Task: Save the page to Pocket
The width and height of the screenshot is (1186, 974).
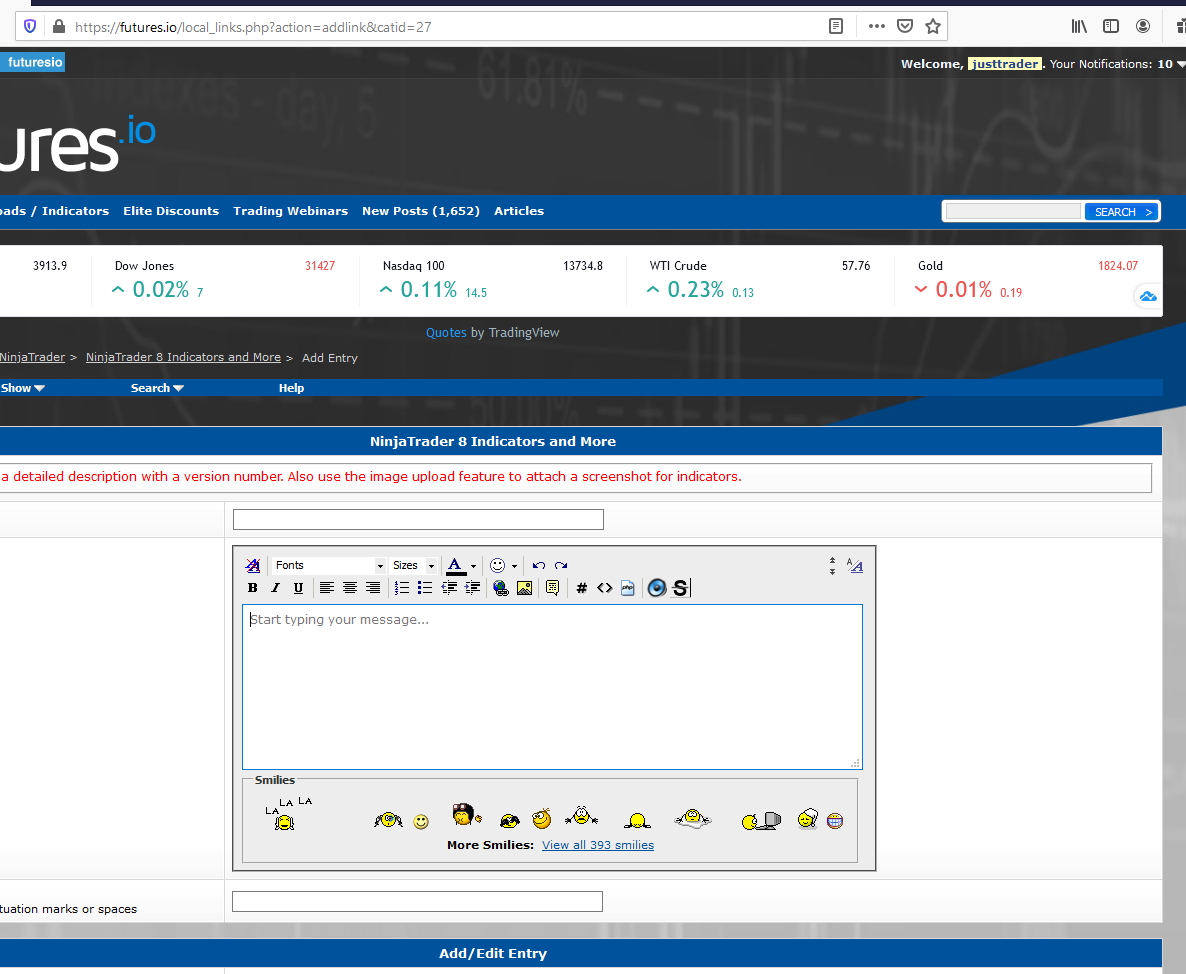Action: click(x=905, y=26)
